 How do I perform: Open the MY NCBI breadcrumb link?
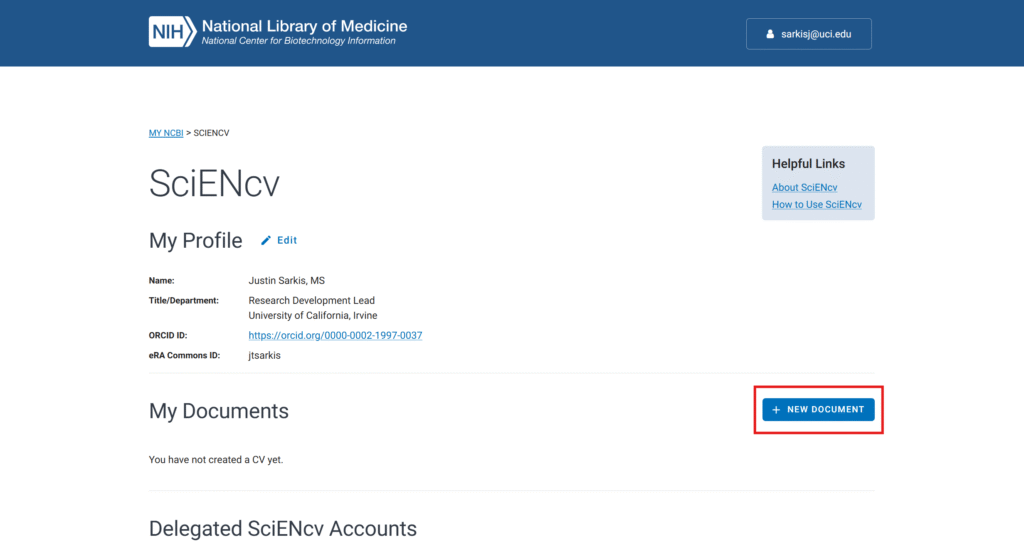166,133
